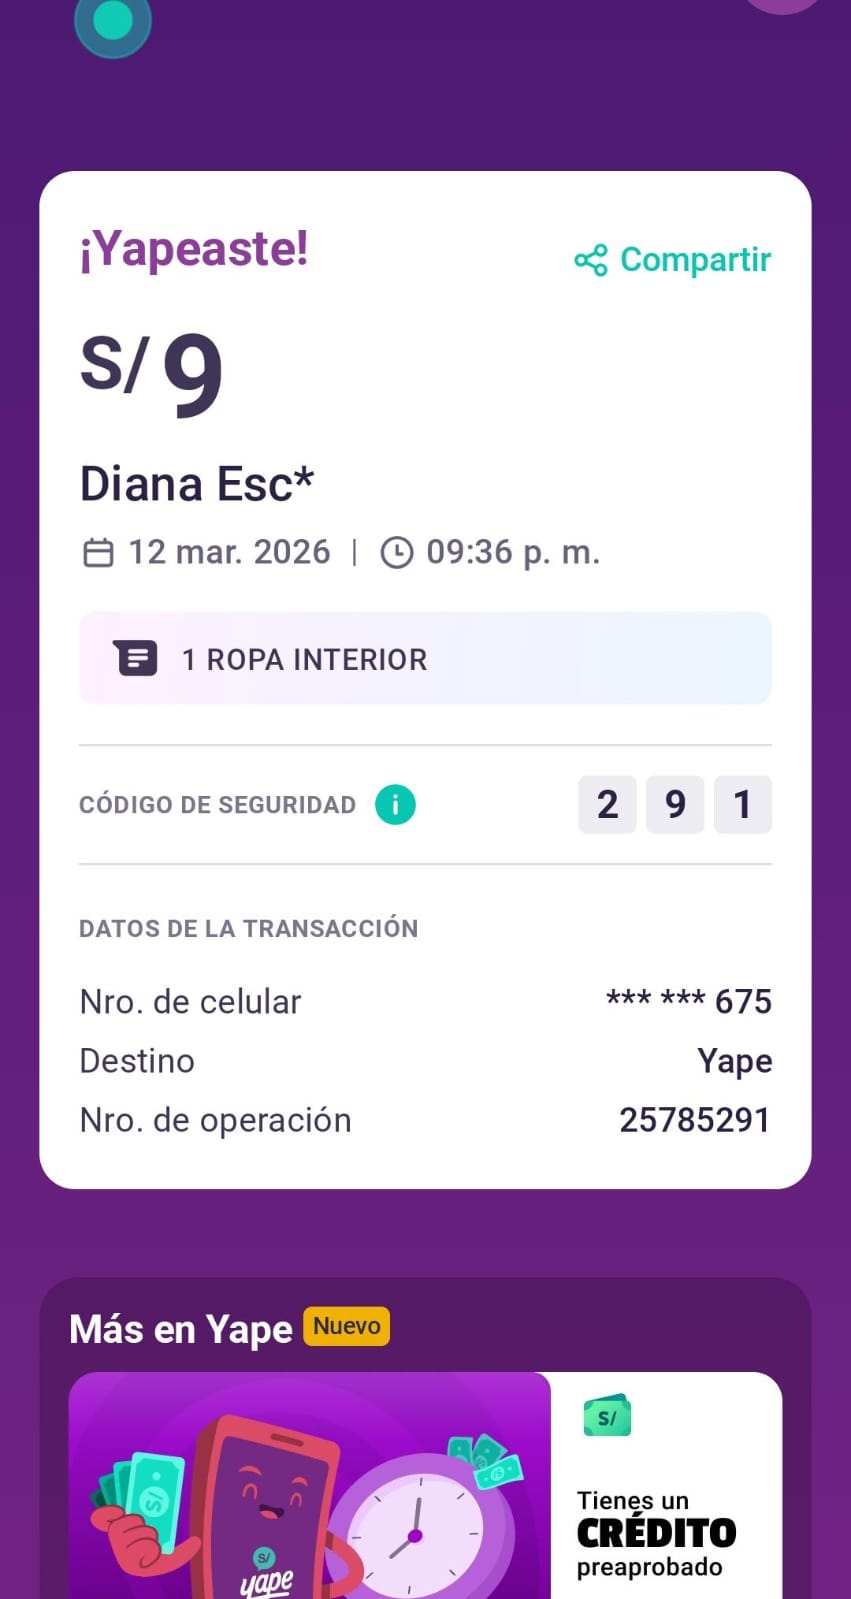This screenshot has height=1599, width=851.
Task: Tap the security code info icon
Action: pyautogui.click(x=395, y=805)
